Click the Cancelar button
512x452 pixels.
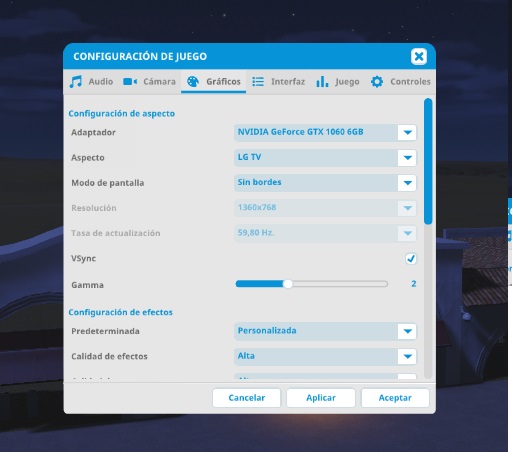coord(247,398)
